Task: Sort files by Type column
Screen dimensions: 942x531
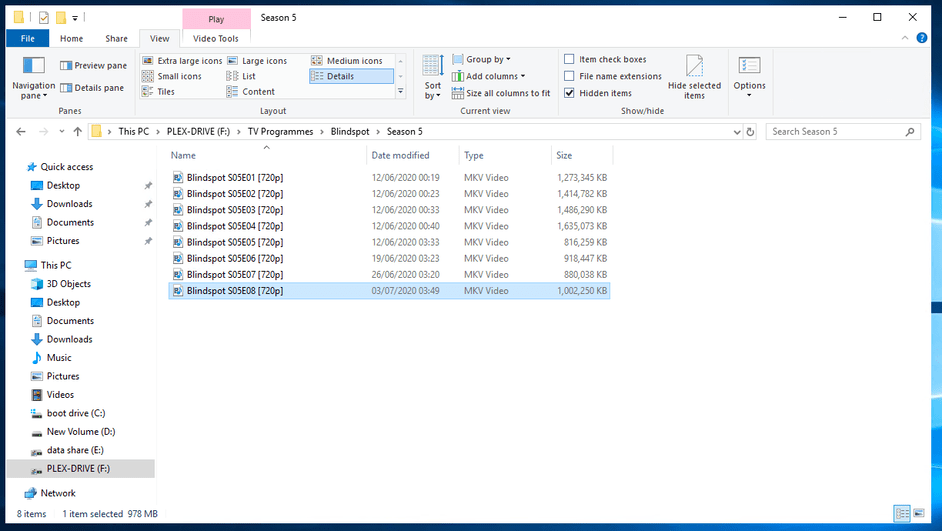Action: [505, 155]
